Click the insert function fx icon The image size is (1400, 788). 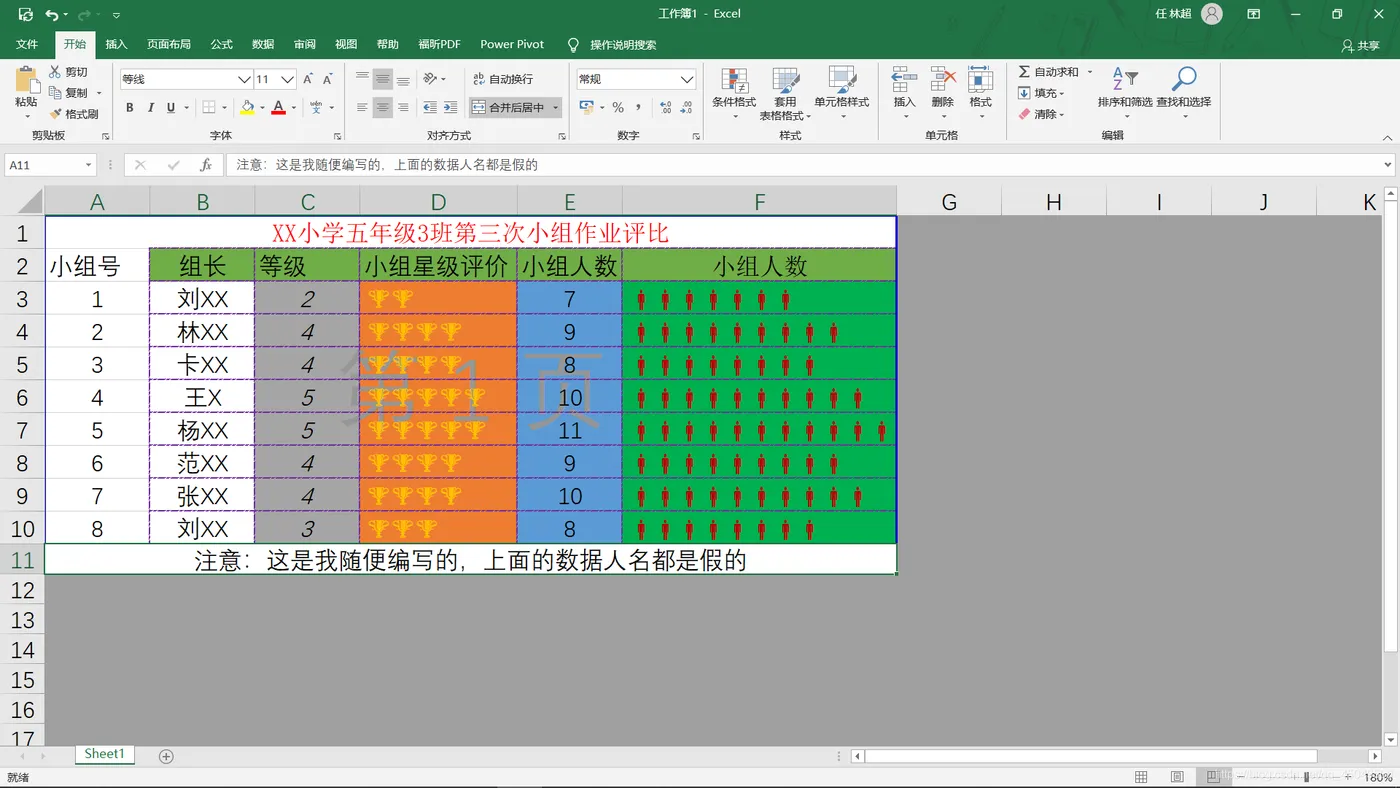pyautogui.click(x=206, y=165)
